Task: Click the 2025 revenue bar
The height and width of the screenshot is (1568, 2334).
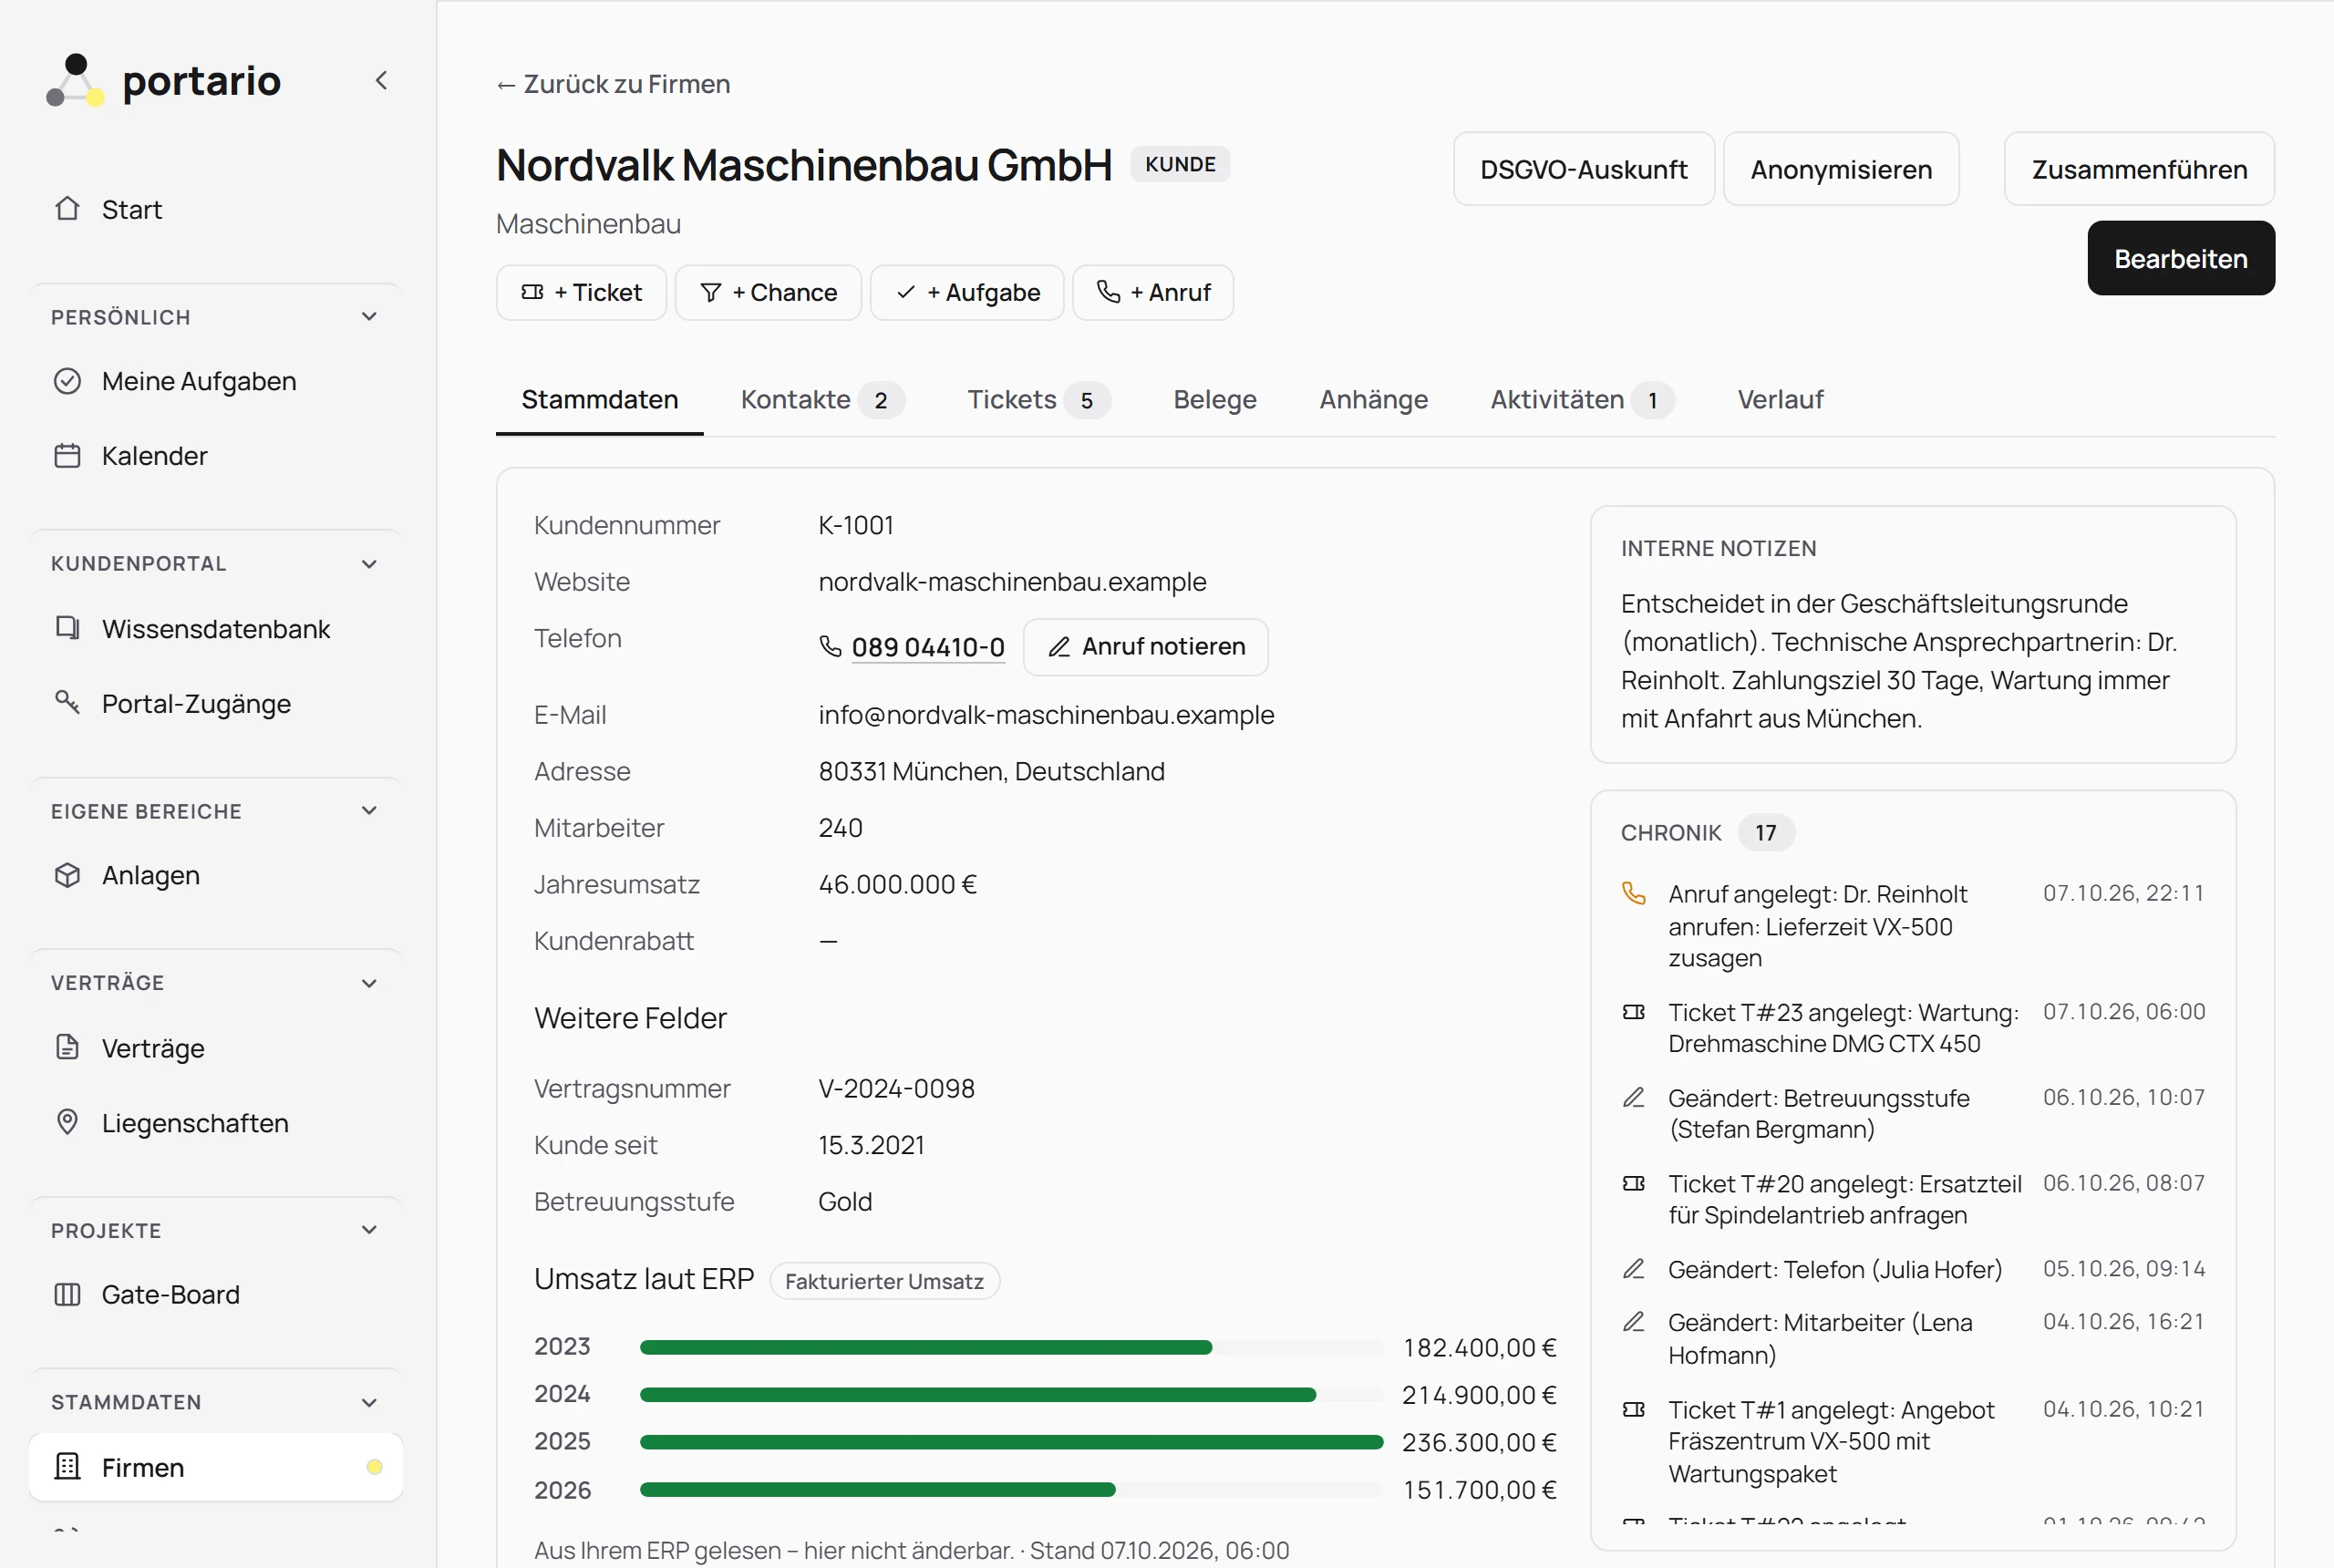Action: tap(1011, 1442)
